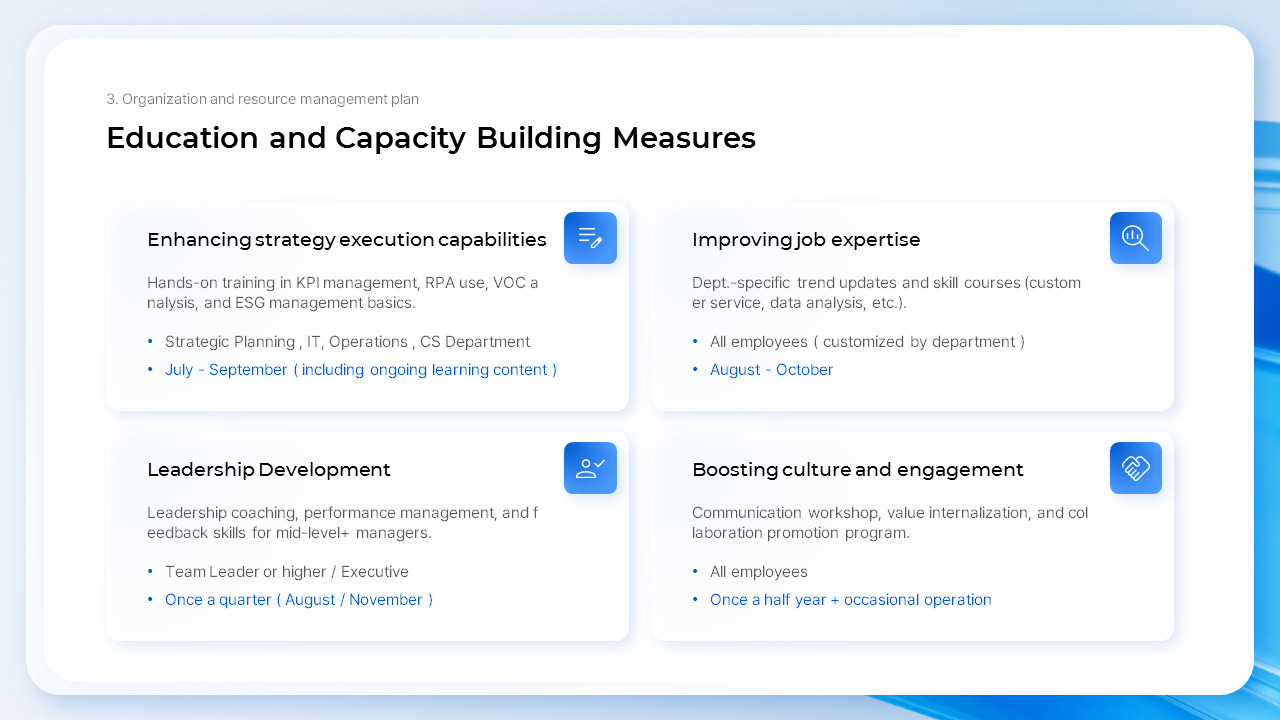Click the Enhancing strategy execution capabilities heading

346,239
